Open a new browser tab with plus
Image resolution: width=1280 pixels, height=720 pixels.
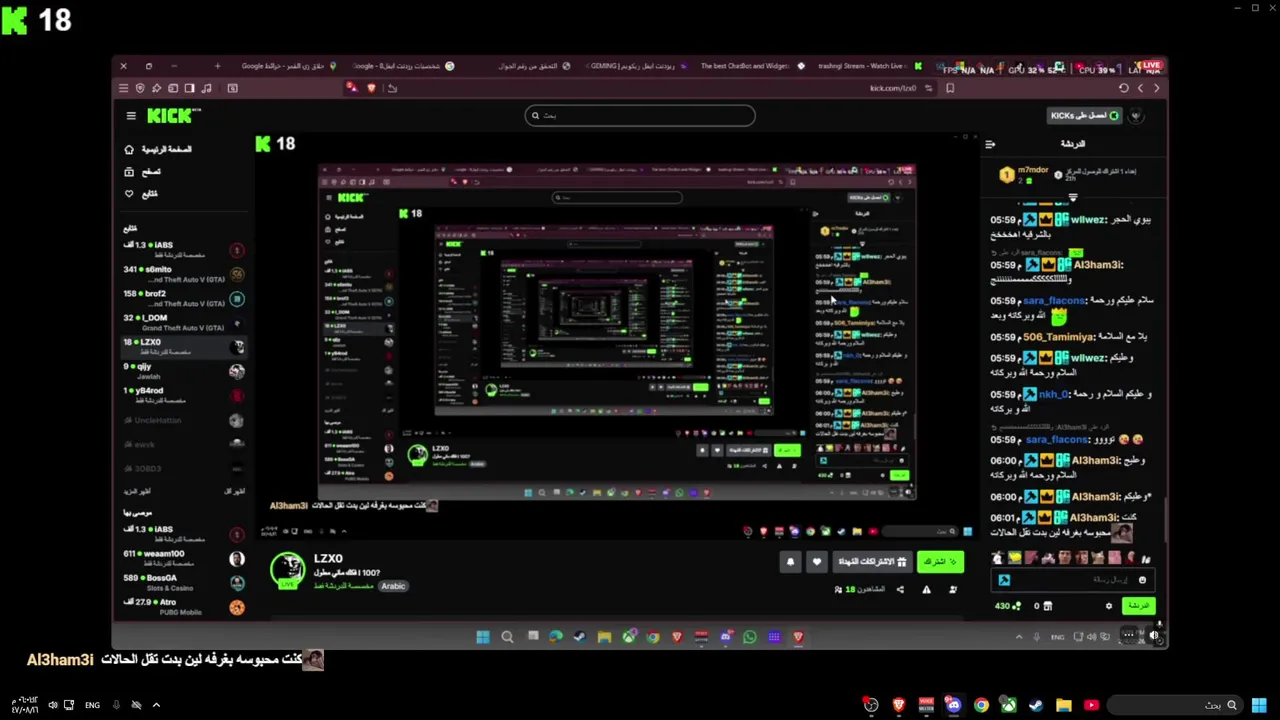pos(217,66)
